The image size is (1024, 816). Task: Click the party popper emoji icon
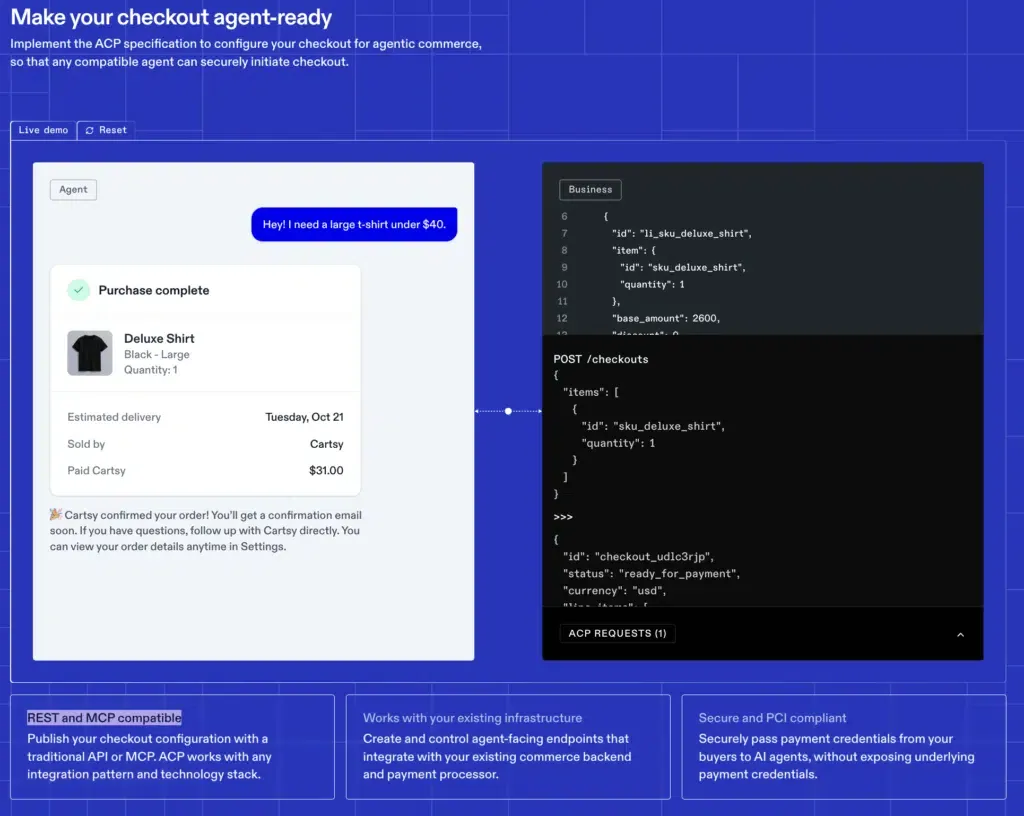[x=56, y=514]
